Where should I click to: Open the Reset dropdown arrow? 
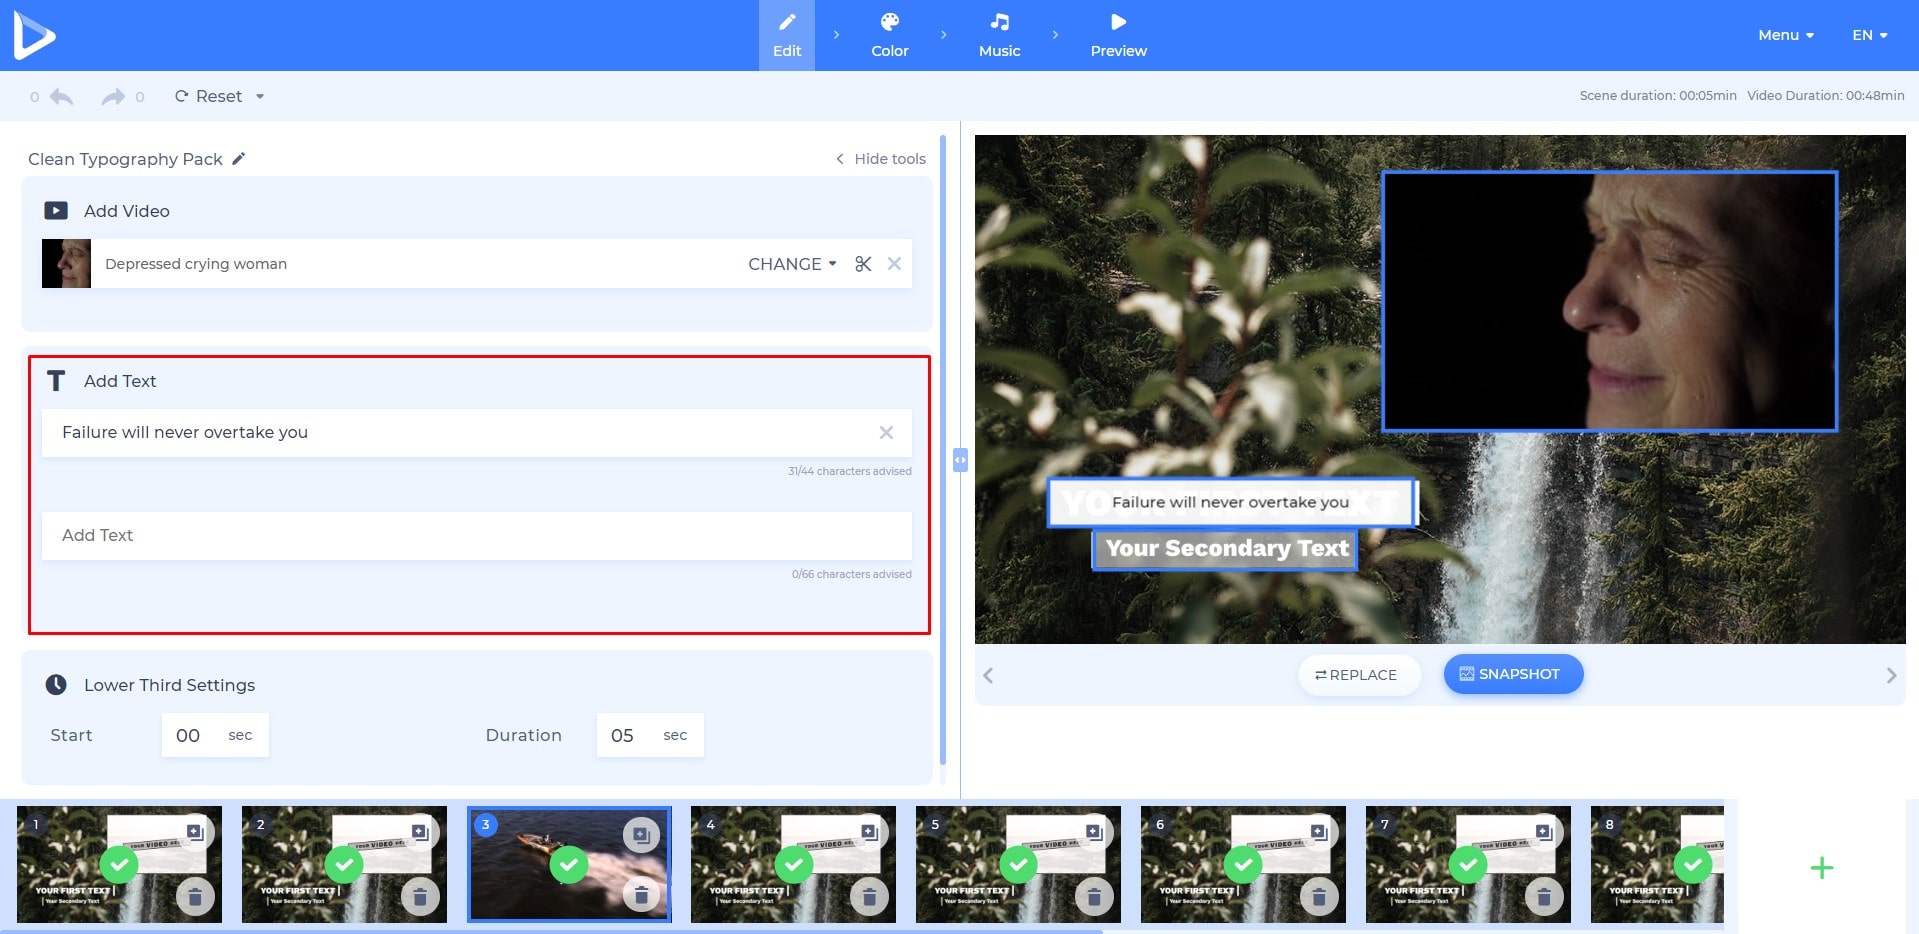coord(260,97)
